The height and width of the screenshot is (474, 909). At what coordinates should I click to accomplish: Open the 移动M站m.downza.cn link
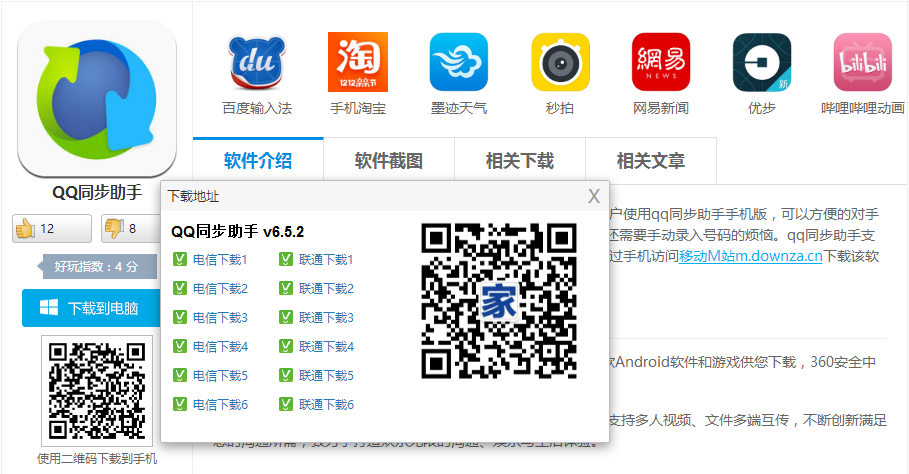point(751,256)
